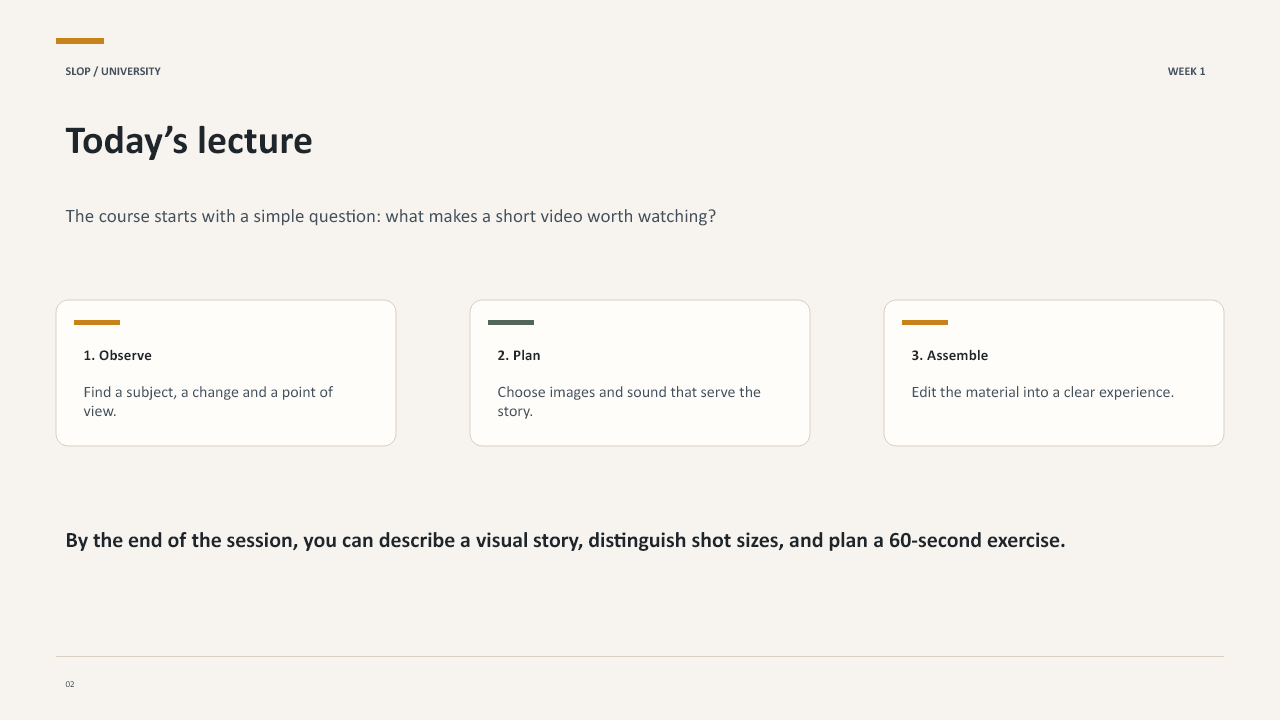The image size is (1280, 720).
Task: Select text 'Edit the material into a clear experience.'
Action: pos(1043,392)
